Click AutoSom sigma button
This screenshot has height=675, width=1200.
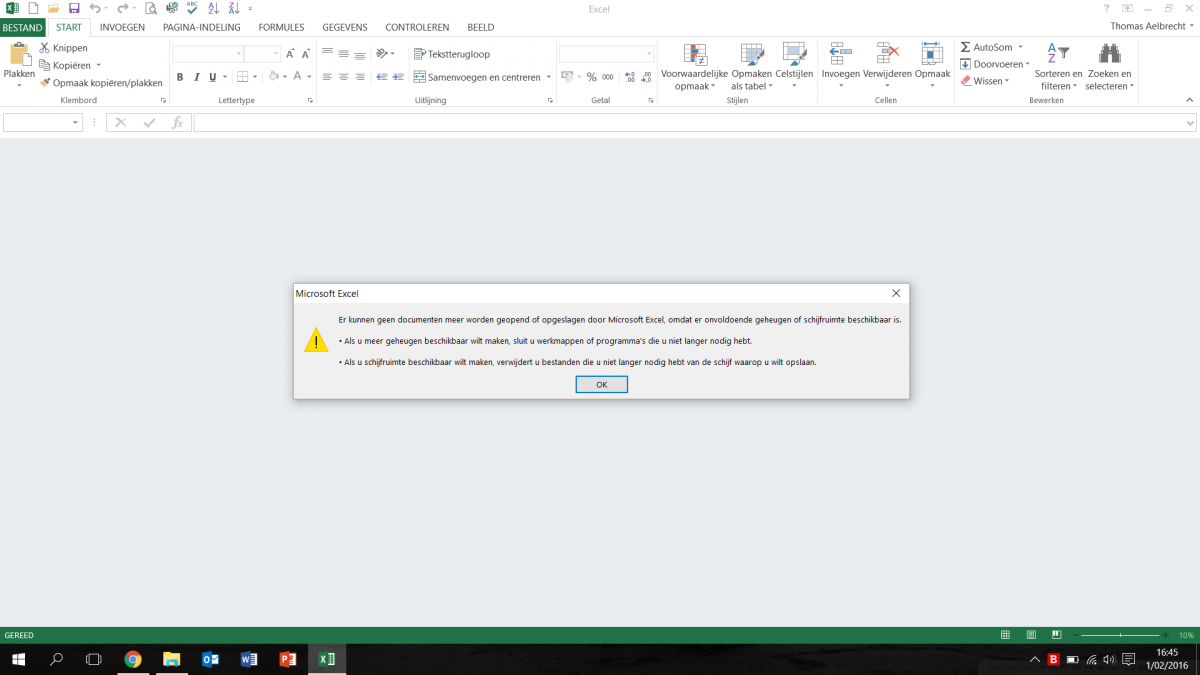point(986,47)
